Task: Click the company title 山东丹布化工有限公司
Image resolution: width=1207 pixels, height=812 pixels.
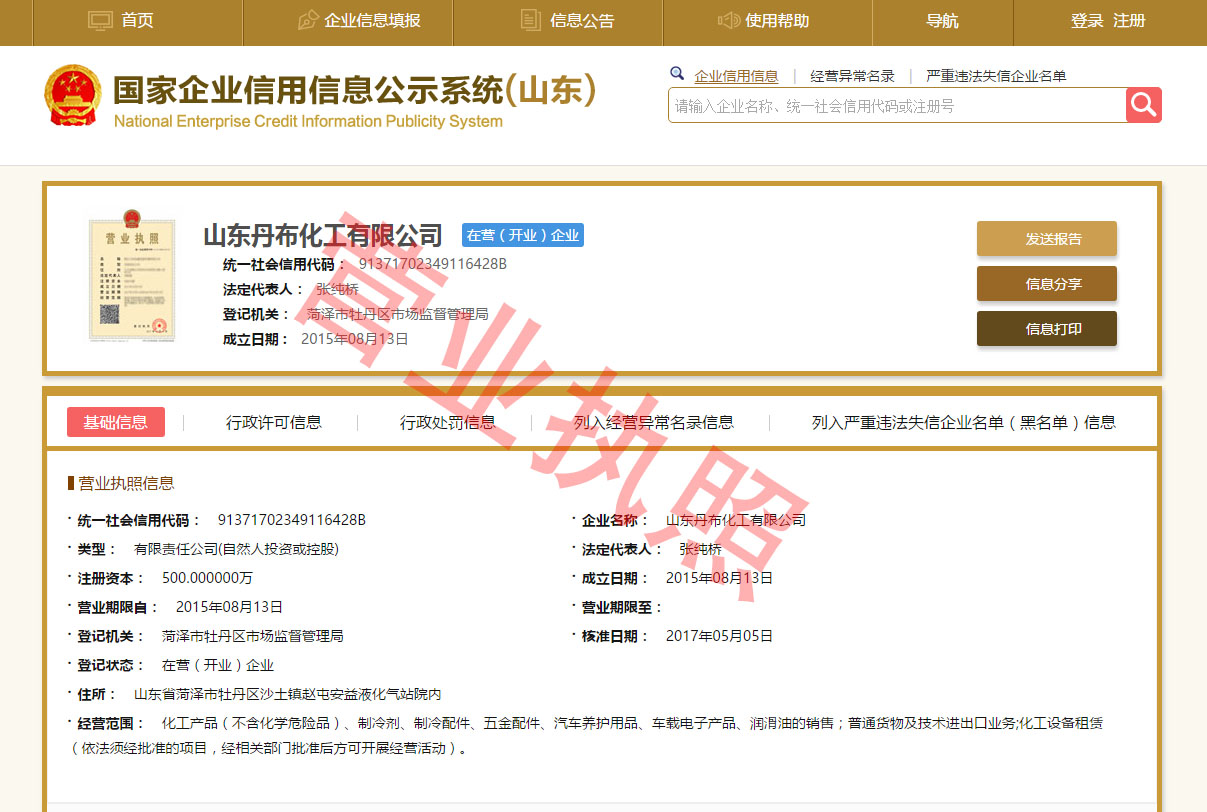Action: point(323,236)
